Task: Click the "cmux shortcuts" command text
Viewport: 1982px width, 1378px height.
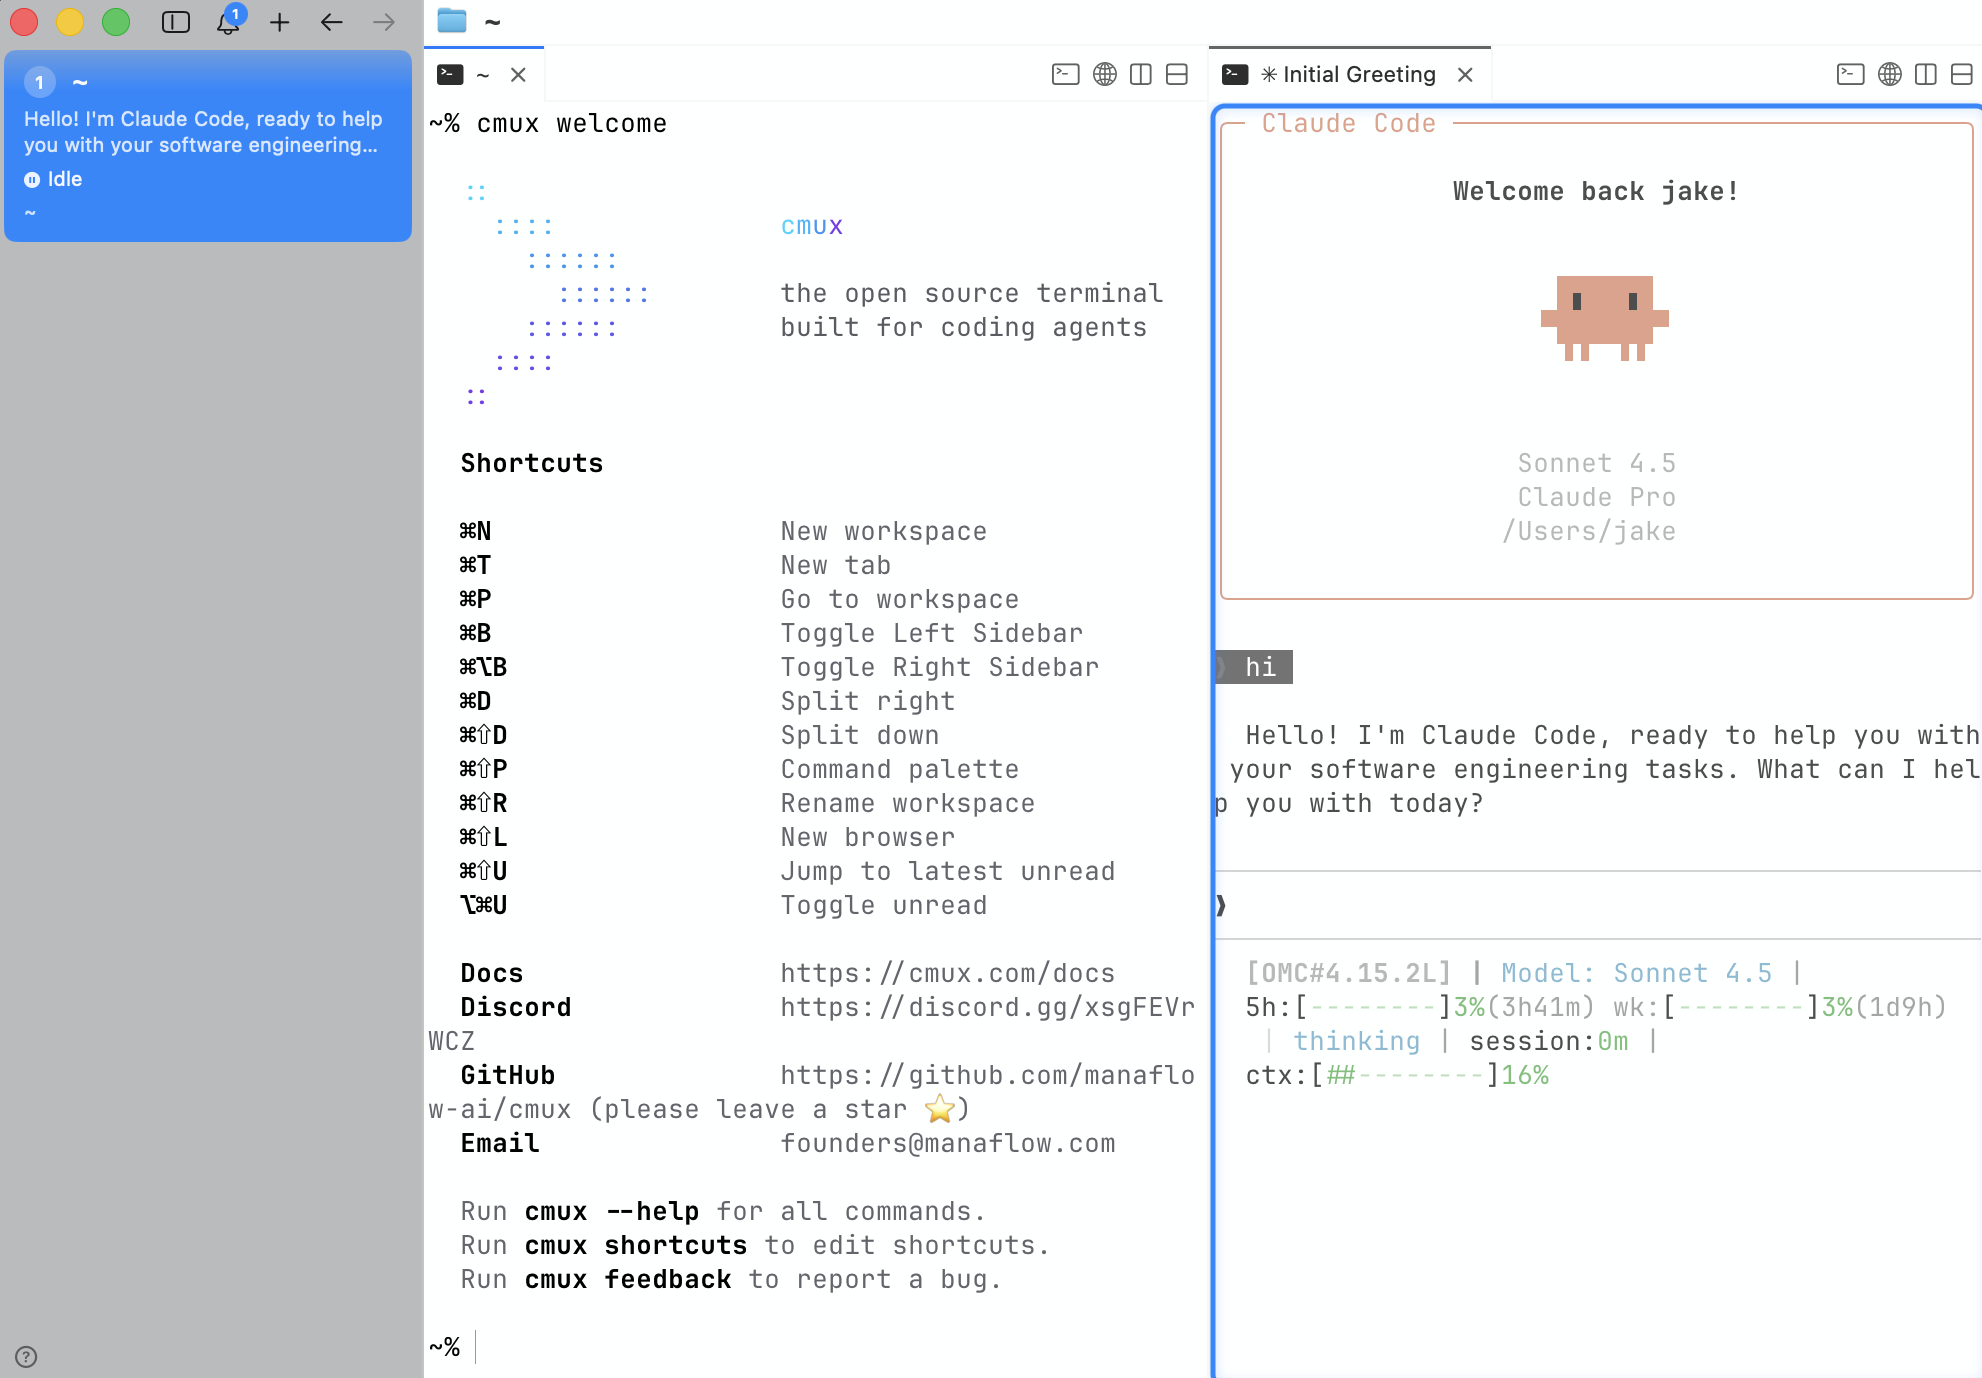Action: tap(635, 1245)
